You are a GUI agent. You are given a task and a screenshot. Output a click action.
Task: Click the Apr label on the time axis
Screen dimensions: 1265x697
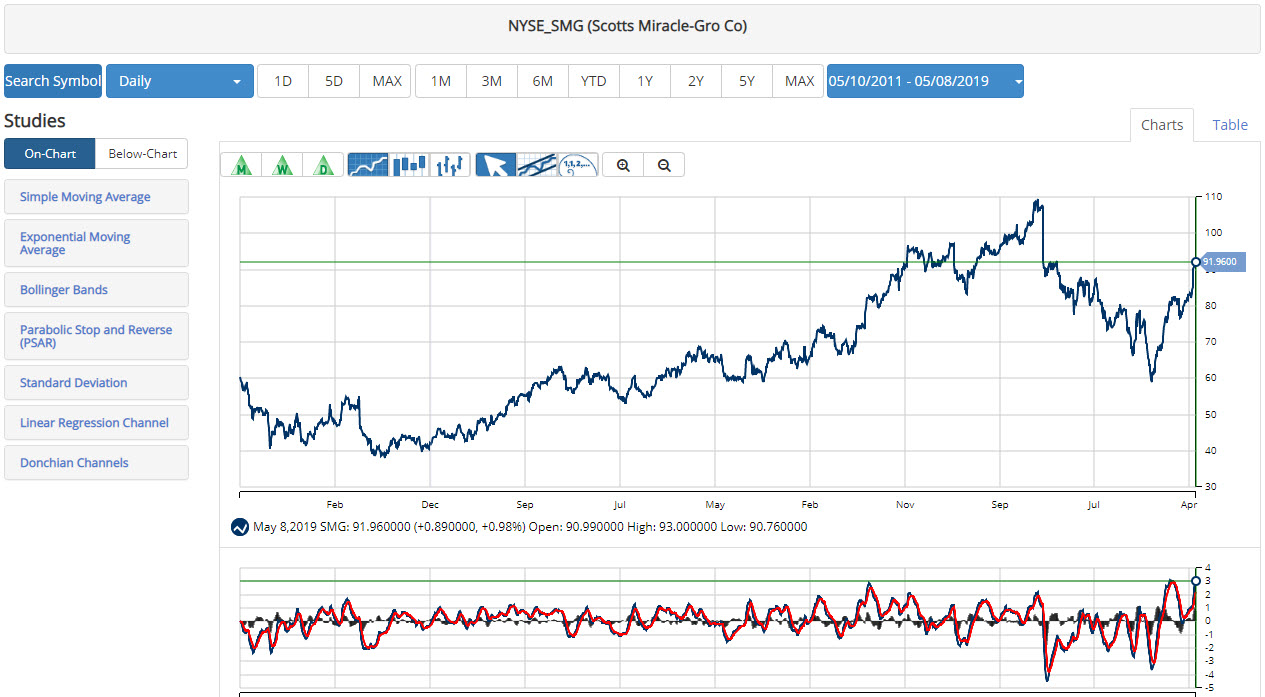(1187, 505)
